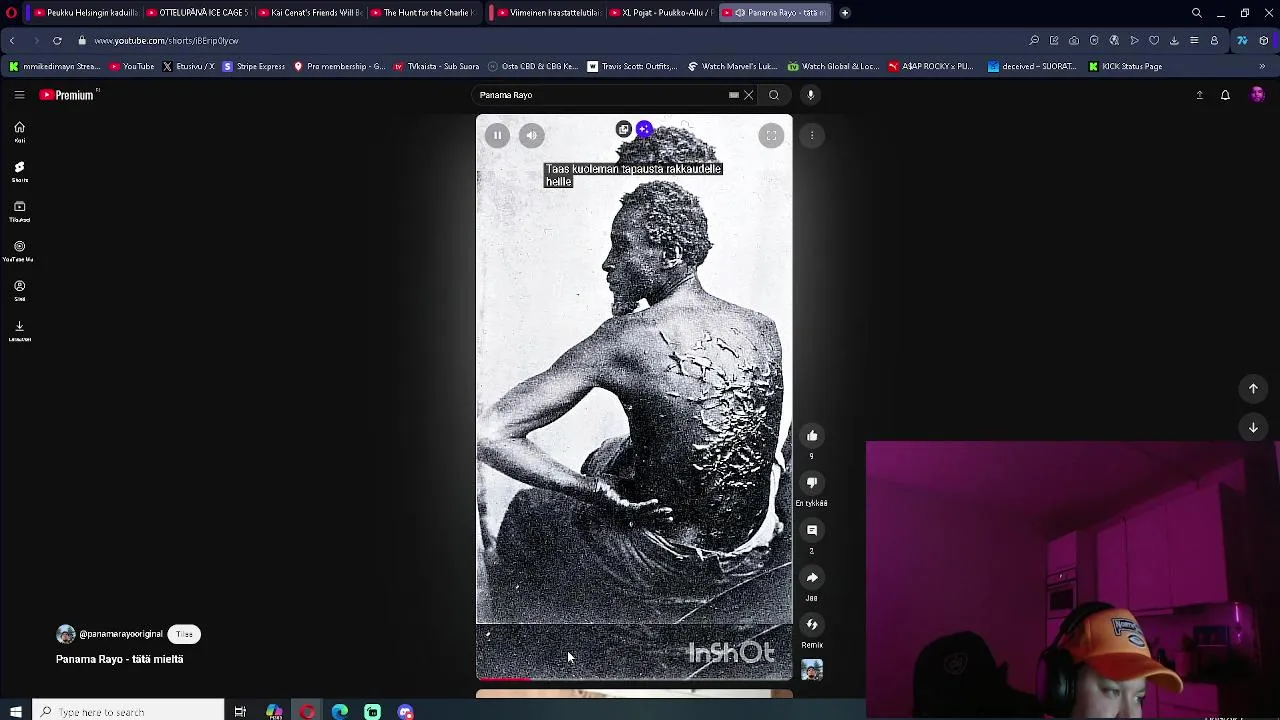
Task: Open Opera tab search magnifier
Action: pos(1197,13)
